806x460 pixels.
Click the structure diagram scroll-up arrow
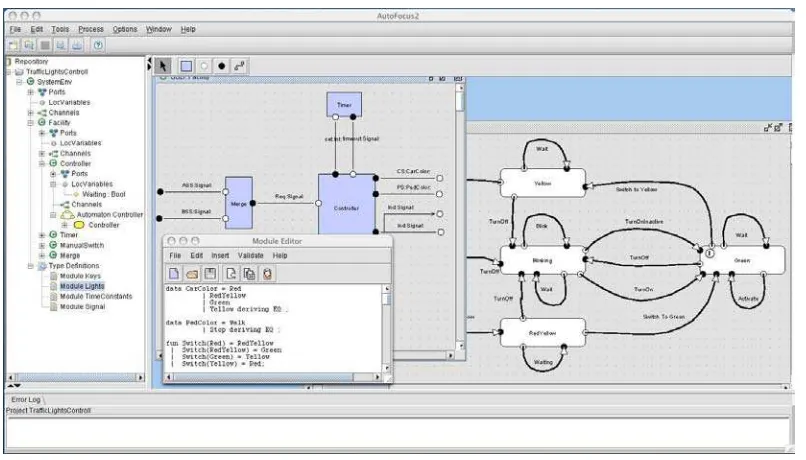pos(461,88)
